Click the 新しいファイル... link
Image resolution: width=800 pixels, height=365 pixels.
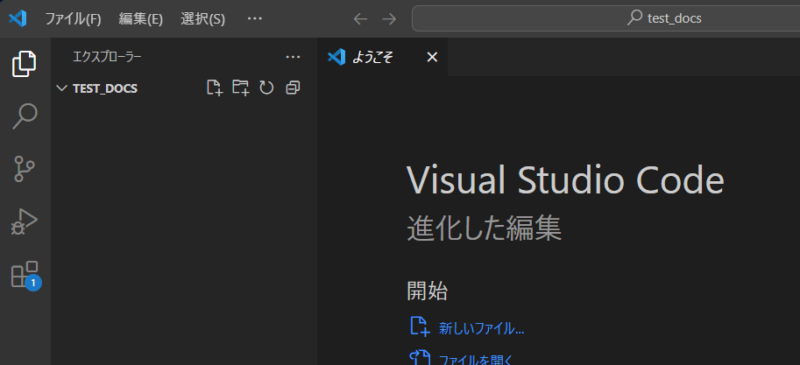(x=482, y=329)
